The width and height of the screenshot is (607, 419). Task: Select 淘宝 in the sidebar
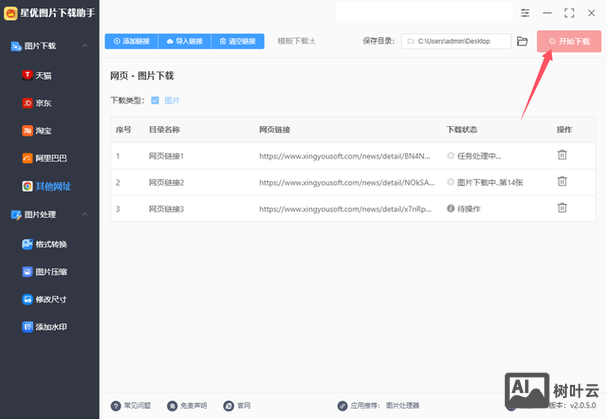[37, 131]
